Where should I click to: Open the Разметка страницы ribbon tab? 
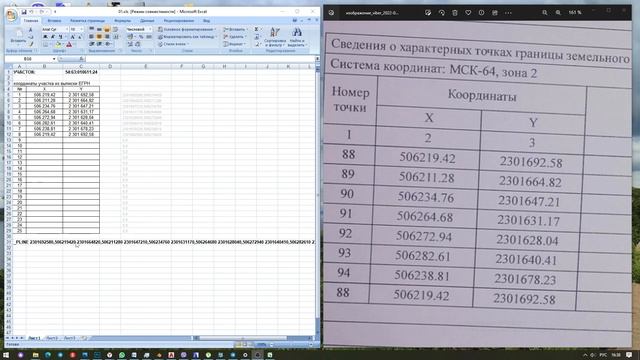click(x=87, y=20)
